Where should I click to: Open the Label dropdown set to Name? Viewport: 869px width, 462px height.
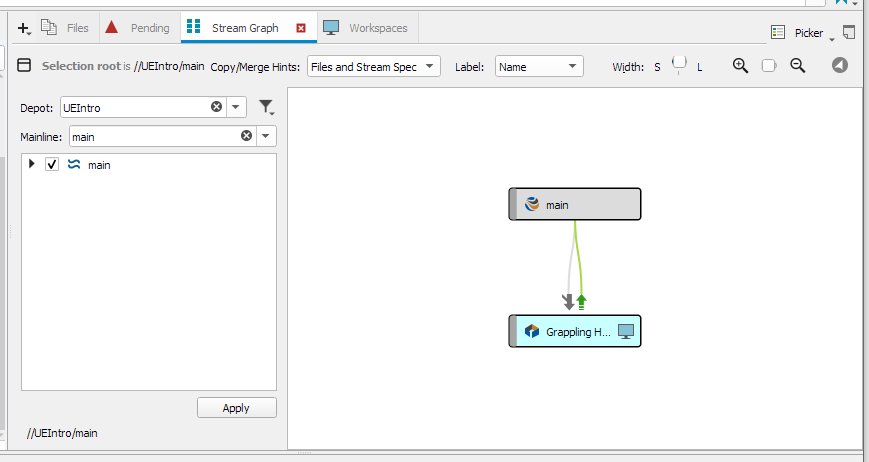(x=539, y=66)
